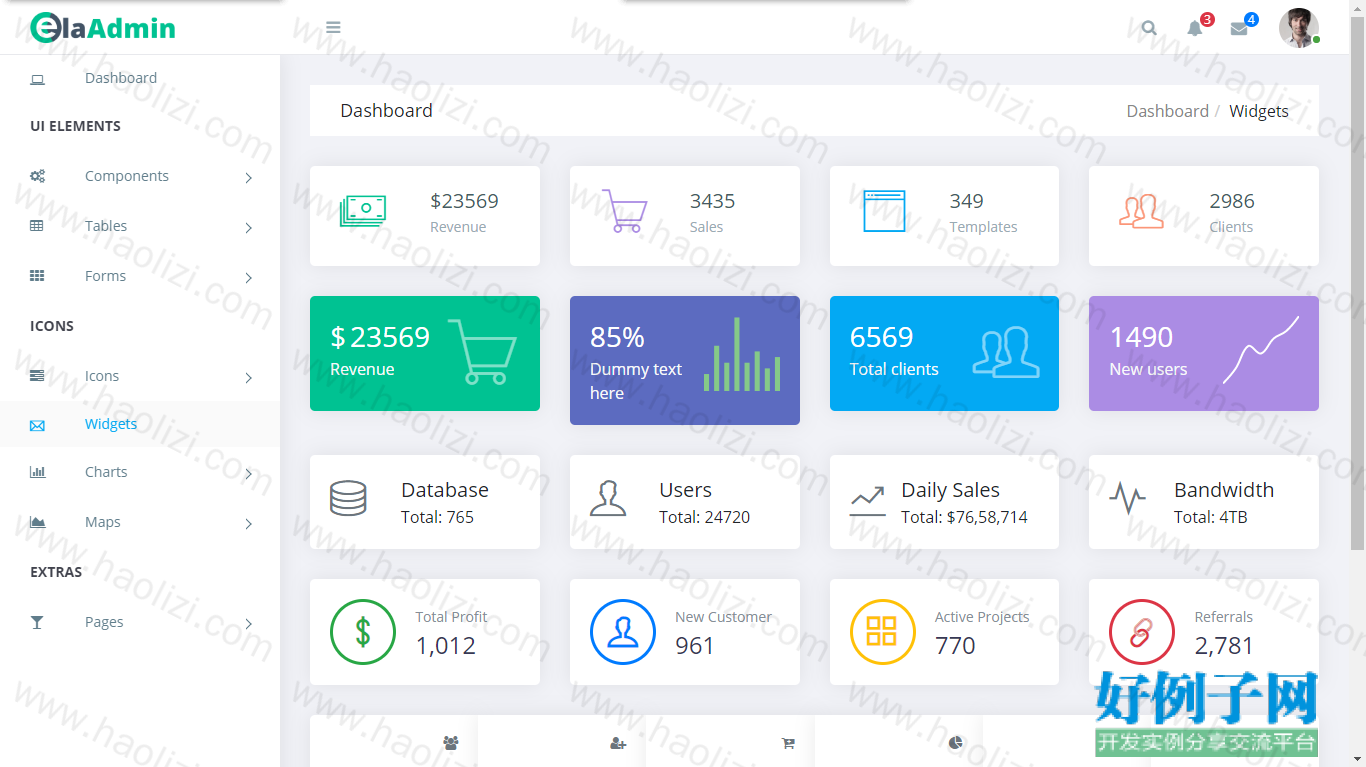Screen dimensions: 1366x767
Task: Open the user avatar profile menu
Action: click(x=1298, y=27)
